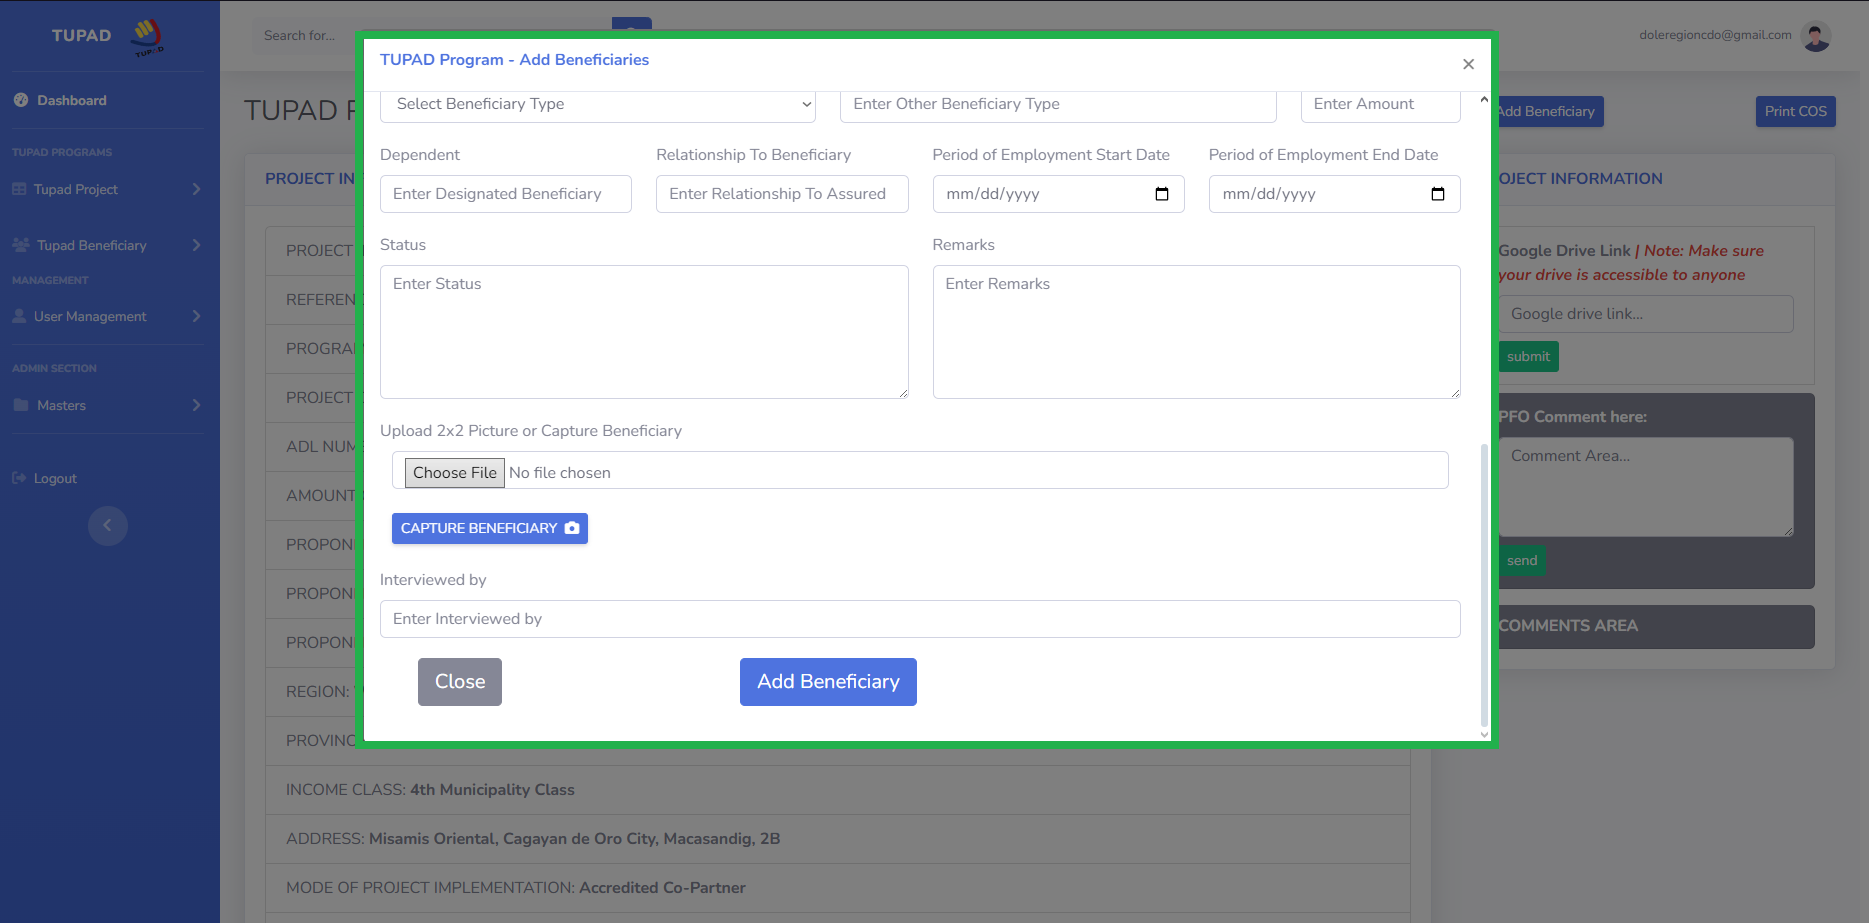Expand the User Management chevron

(x=196, y=316)
